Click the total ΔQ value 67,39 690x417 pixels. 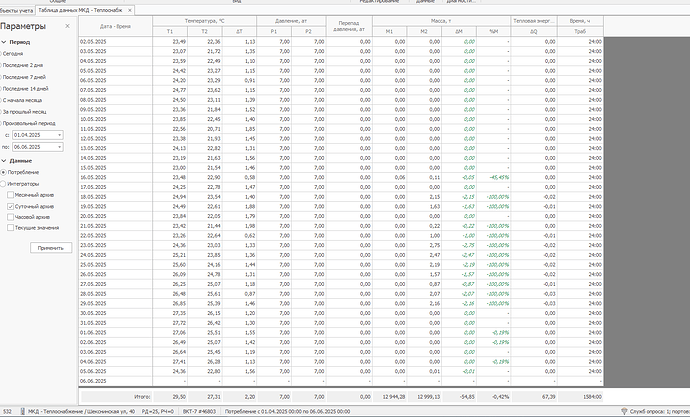(x=549, y=397)
